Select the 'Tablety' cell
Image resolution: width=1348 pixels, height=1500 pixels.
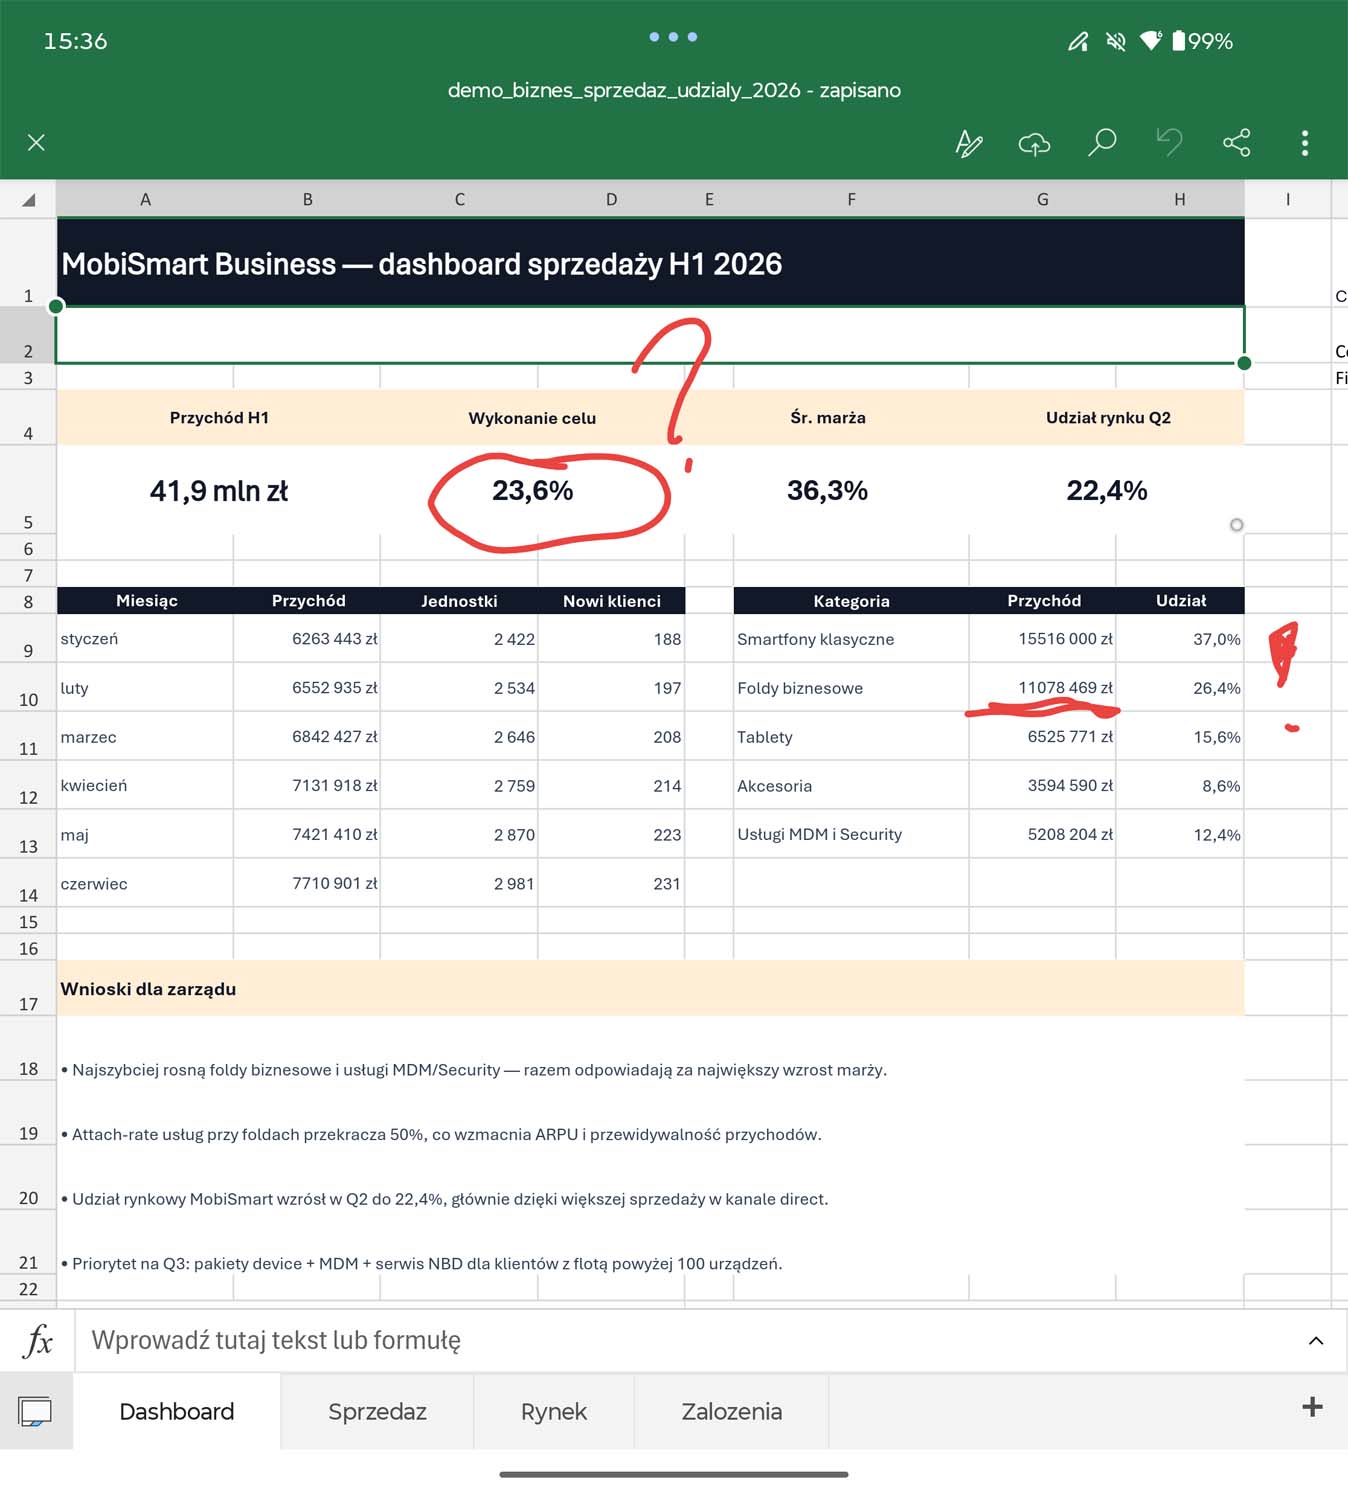[851, 736]
